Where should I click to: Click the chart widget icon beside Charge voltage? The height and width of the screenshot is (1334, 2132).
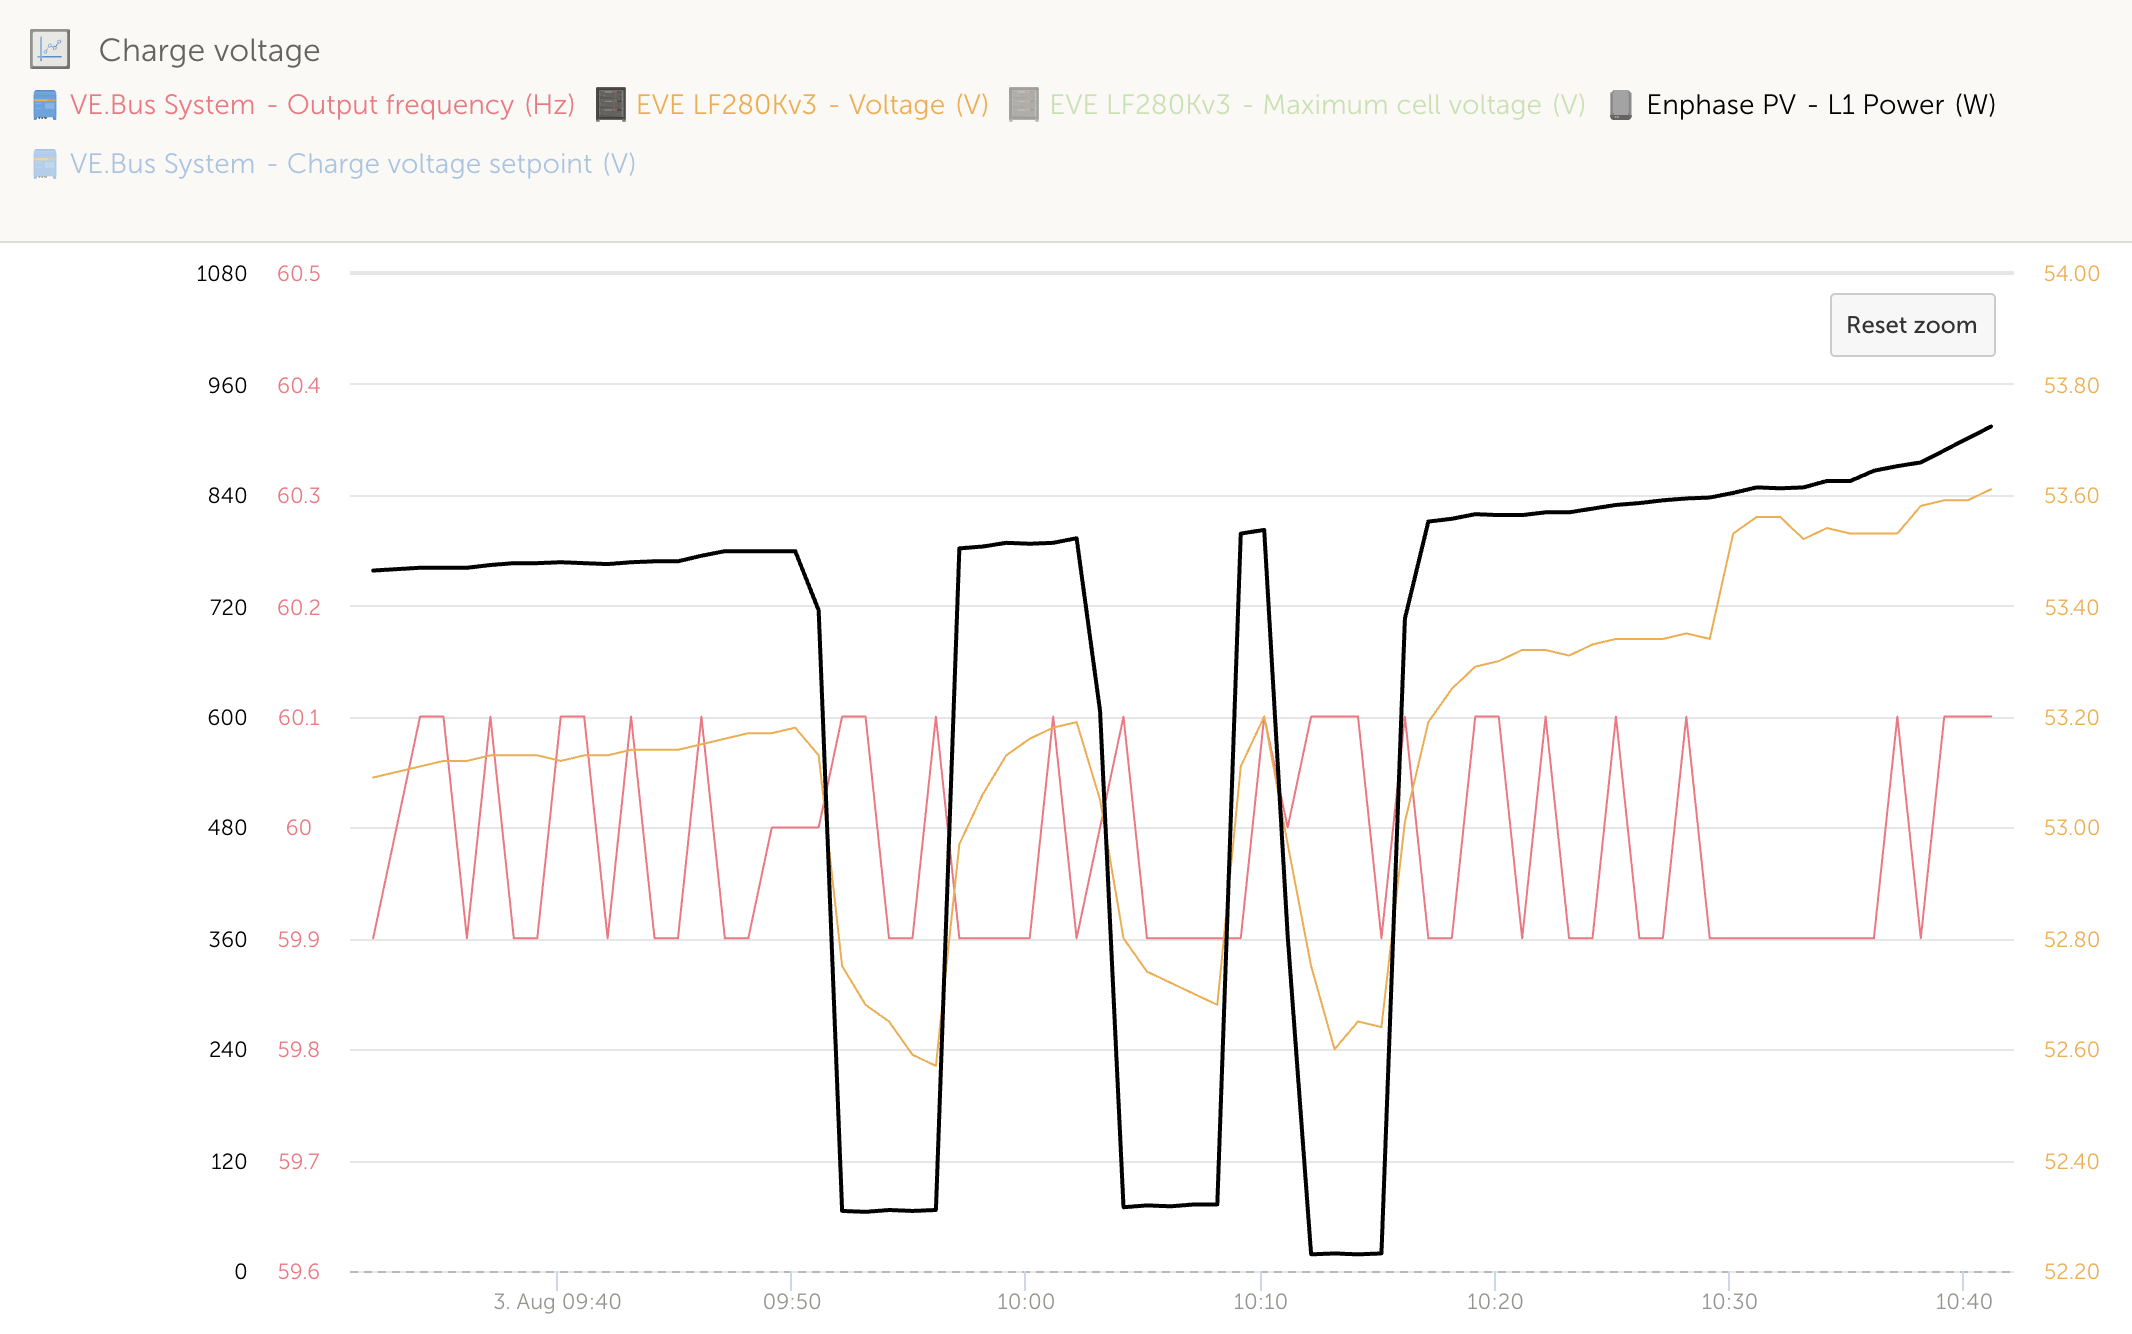coord(49,49)
